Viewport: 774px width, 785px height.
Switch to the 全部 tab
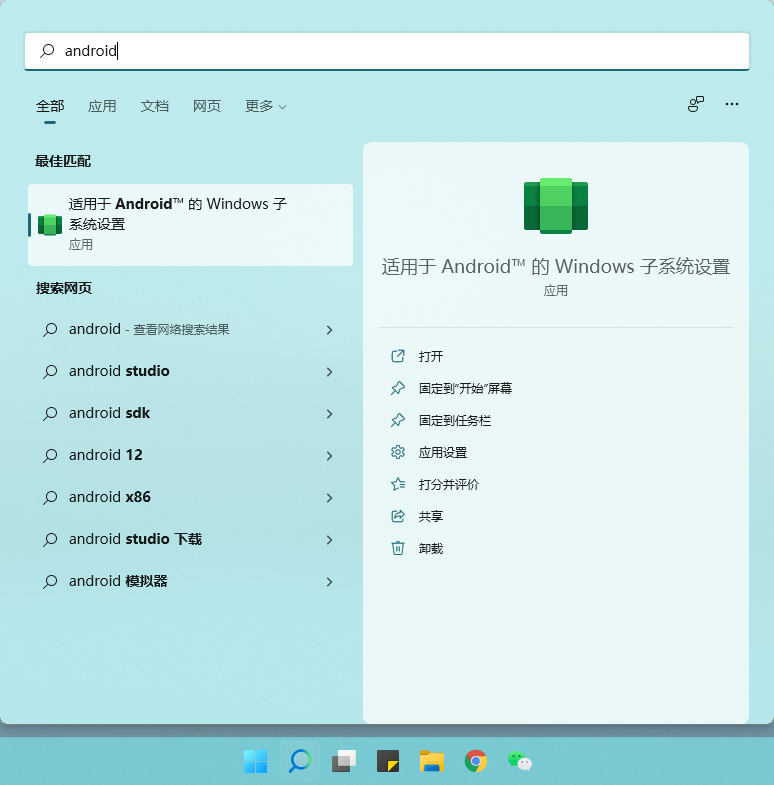[x=50, y=106]
